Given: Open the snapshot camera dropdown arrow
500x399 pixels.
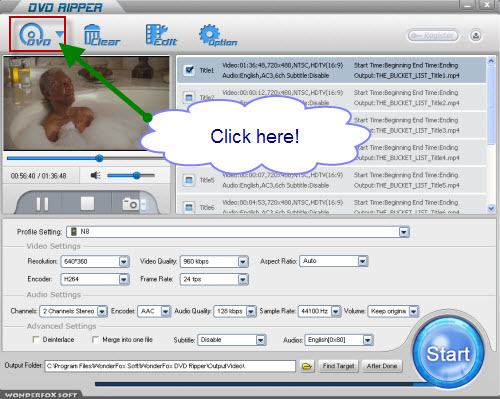Looking at the screenshot, I should tap(143, 205).
